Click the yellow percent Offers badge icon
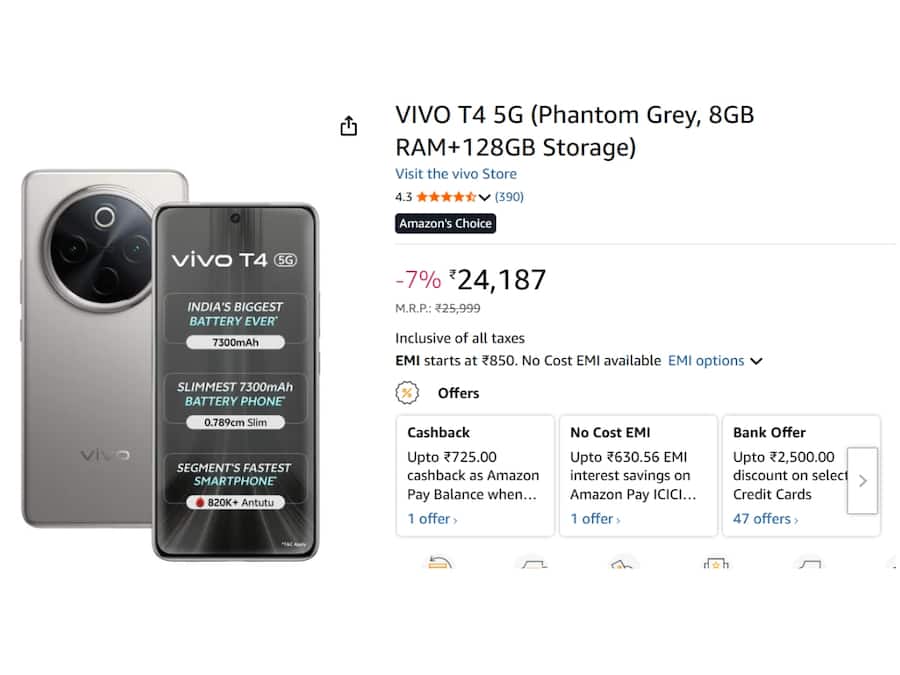The image size is (900, 675). click(407, 394)
